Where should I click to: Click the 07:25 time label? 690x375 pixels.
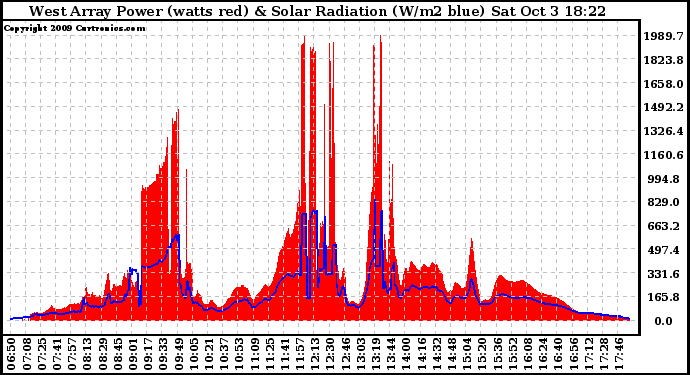pos(42,354)
